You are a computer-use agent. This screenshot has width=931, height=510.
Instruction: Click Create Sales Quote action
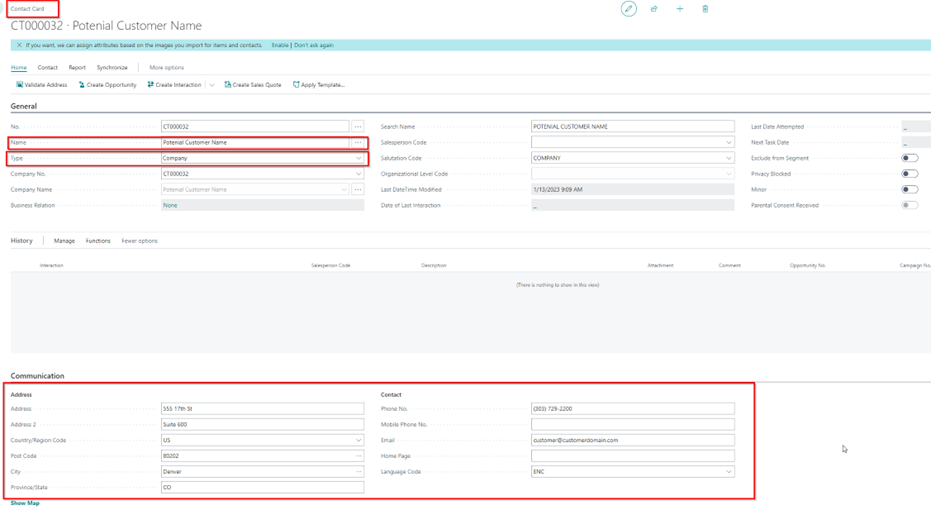[x=252, y=85]
